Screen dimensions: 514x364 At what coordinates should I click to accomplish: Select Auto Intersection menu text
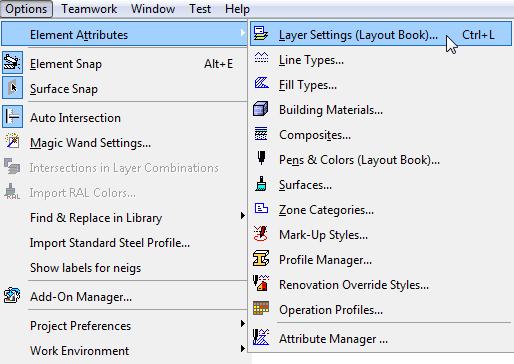click(x=75, y=118)
